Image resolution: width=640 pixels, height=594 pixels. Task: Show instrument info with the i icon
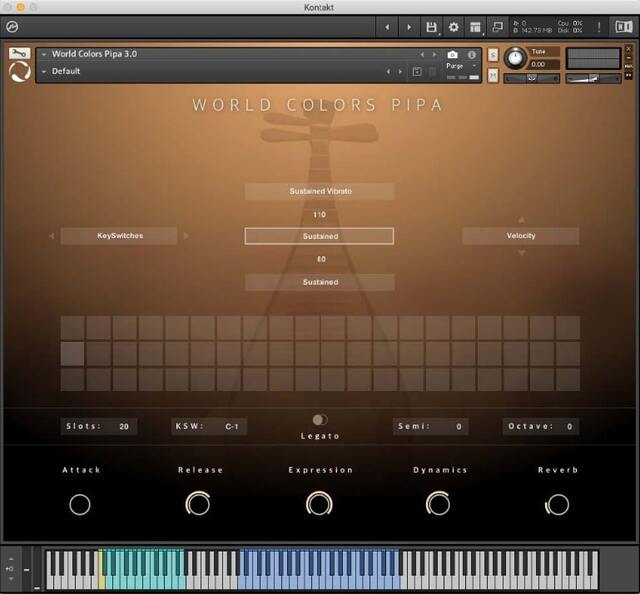pos(472,54)
